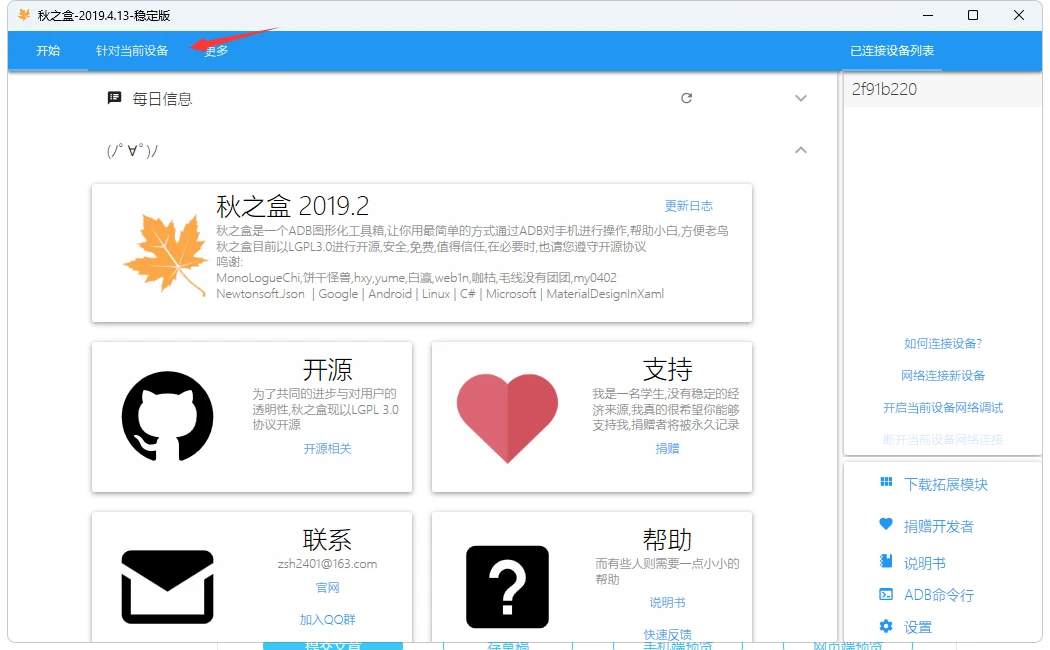Collapse the emoticon section chevron

801,150
